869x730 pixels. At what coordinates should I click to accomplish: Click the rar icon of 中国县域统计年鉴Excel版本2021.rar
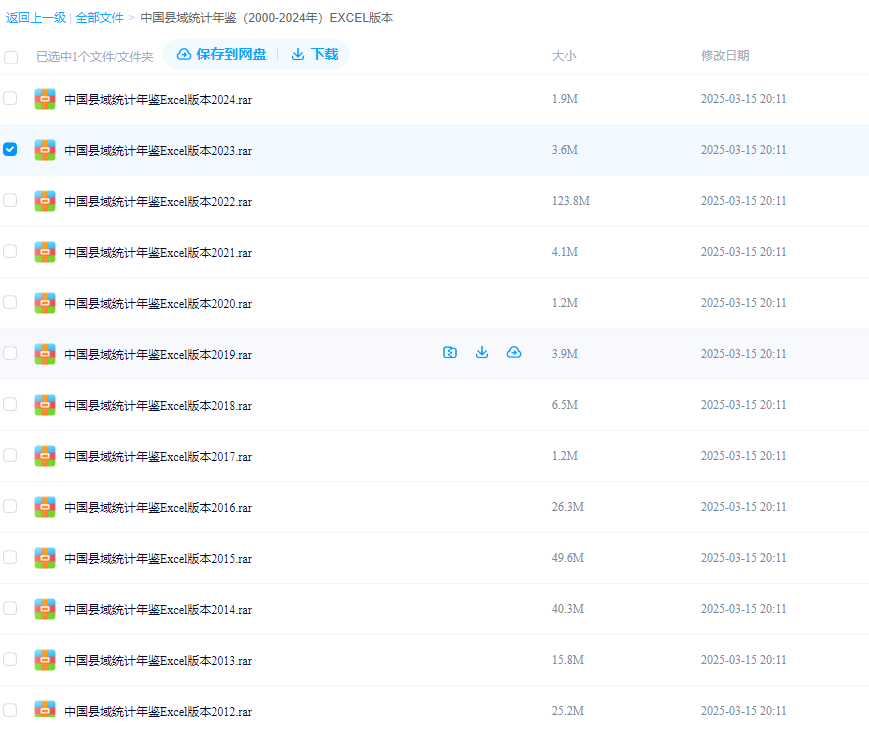click(x=45, y=252)
